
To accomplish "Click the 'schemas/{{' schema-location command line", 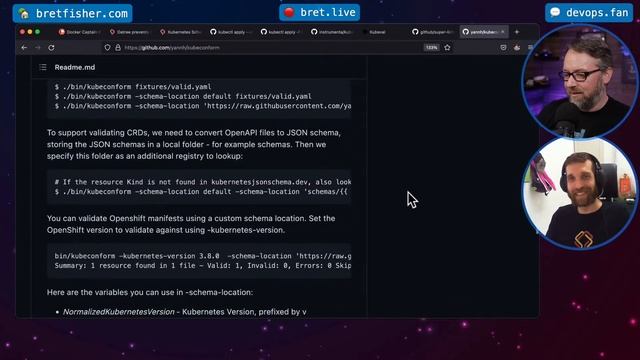I will tap(201, 192).
